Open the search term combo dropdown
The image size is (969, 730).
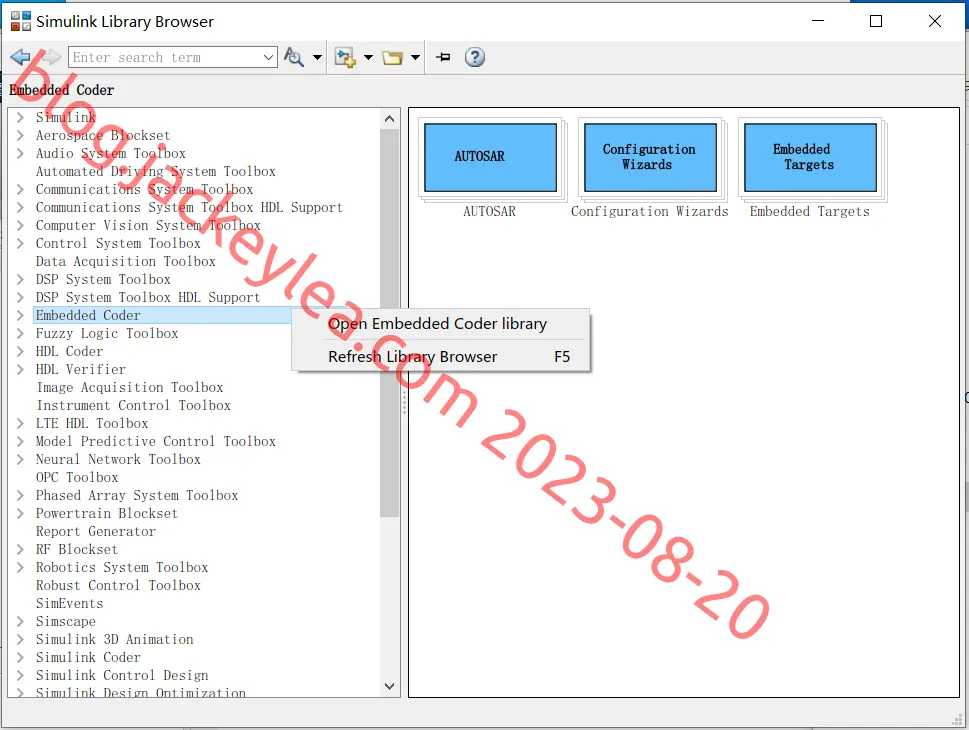click(x=268, y=57)
